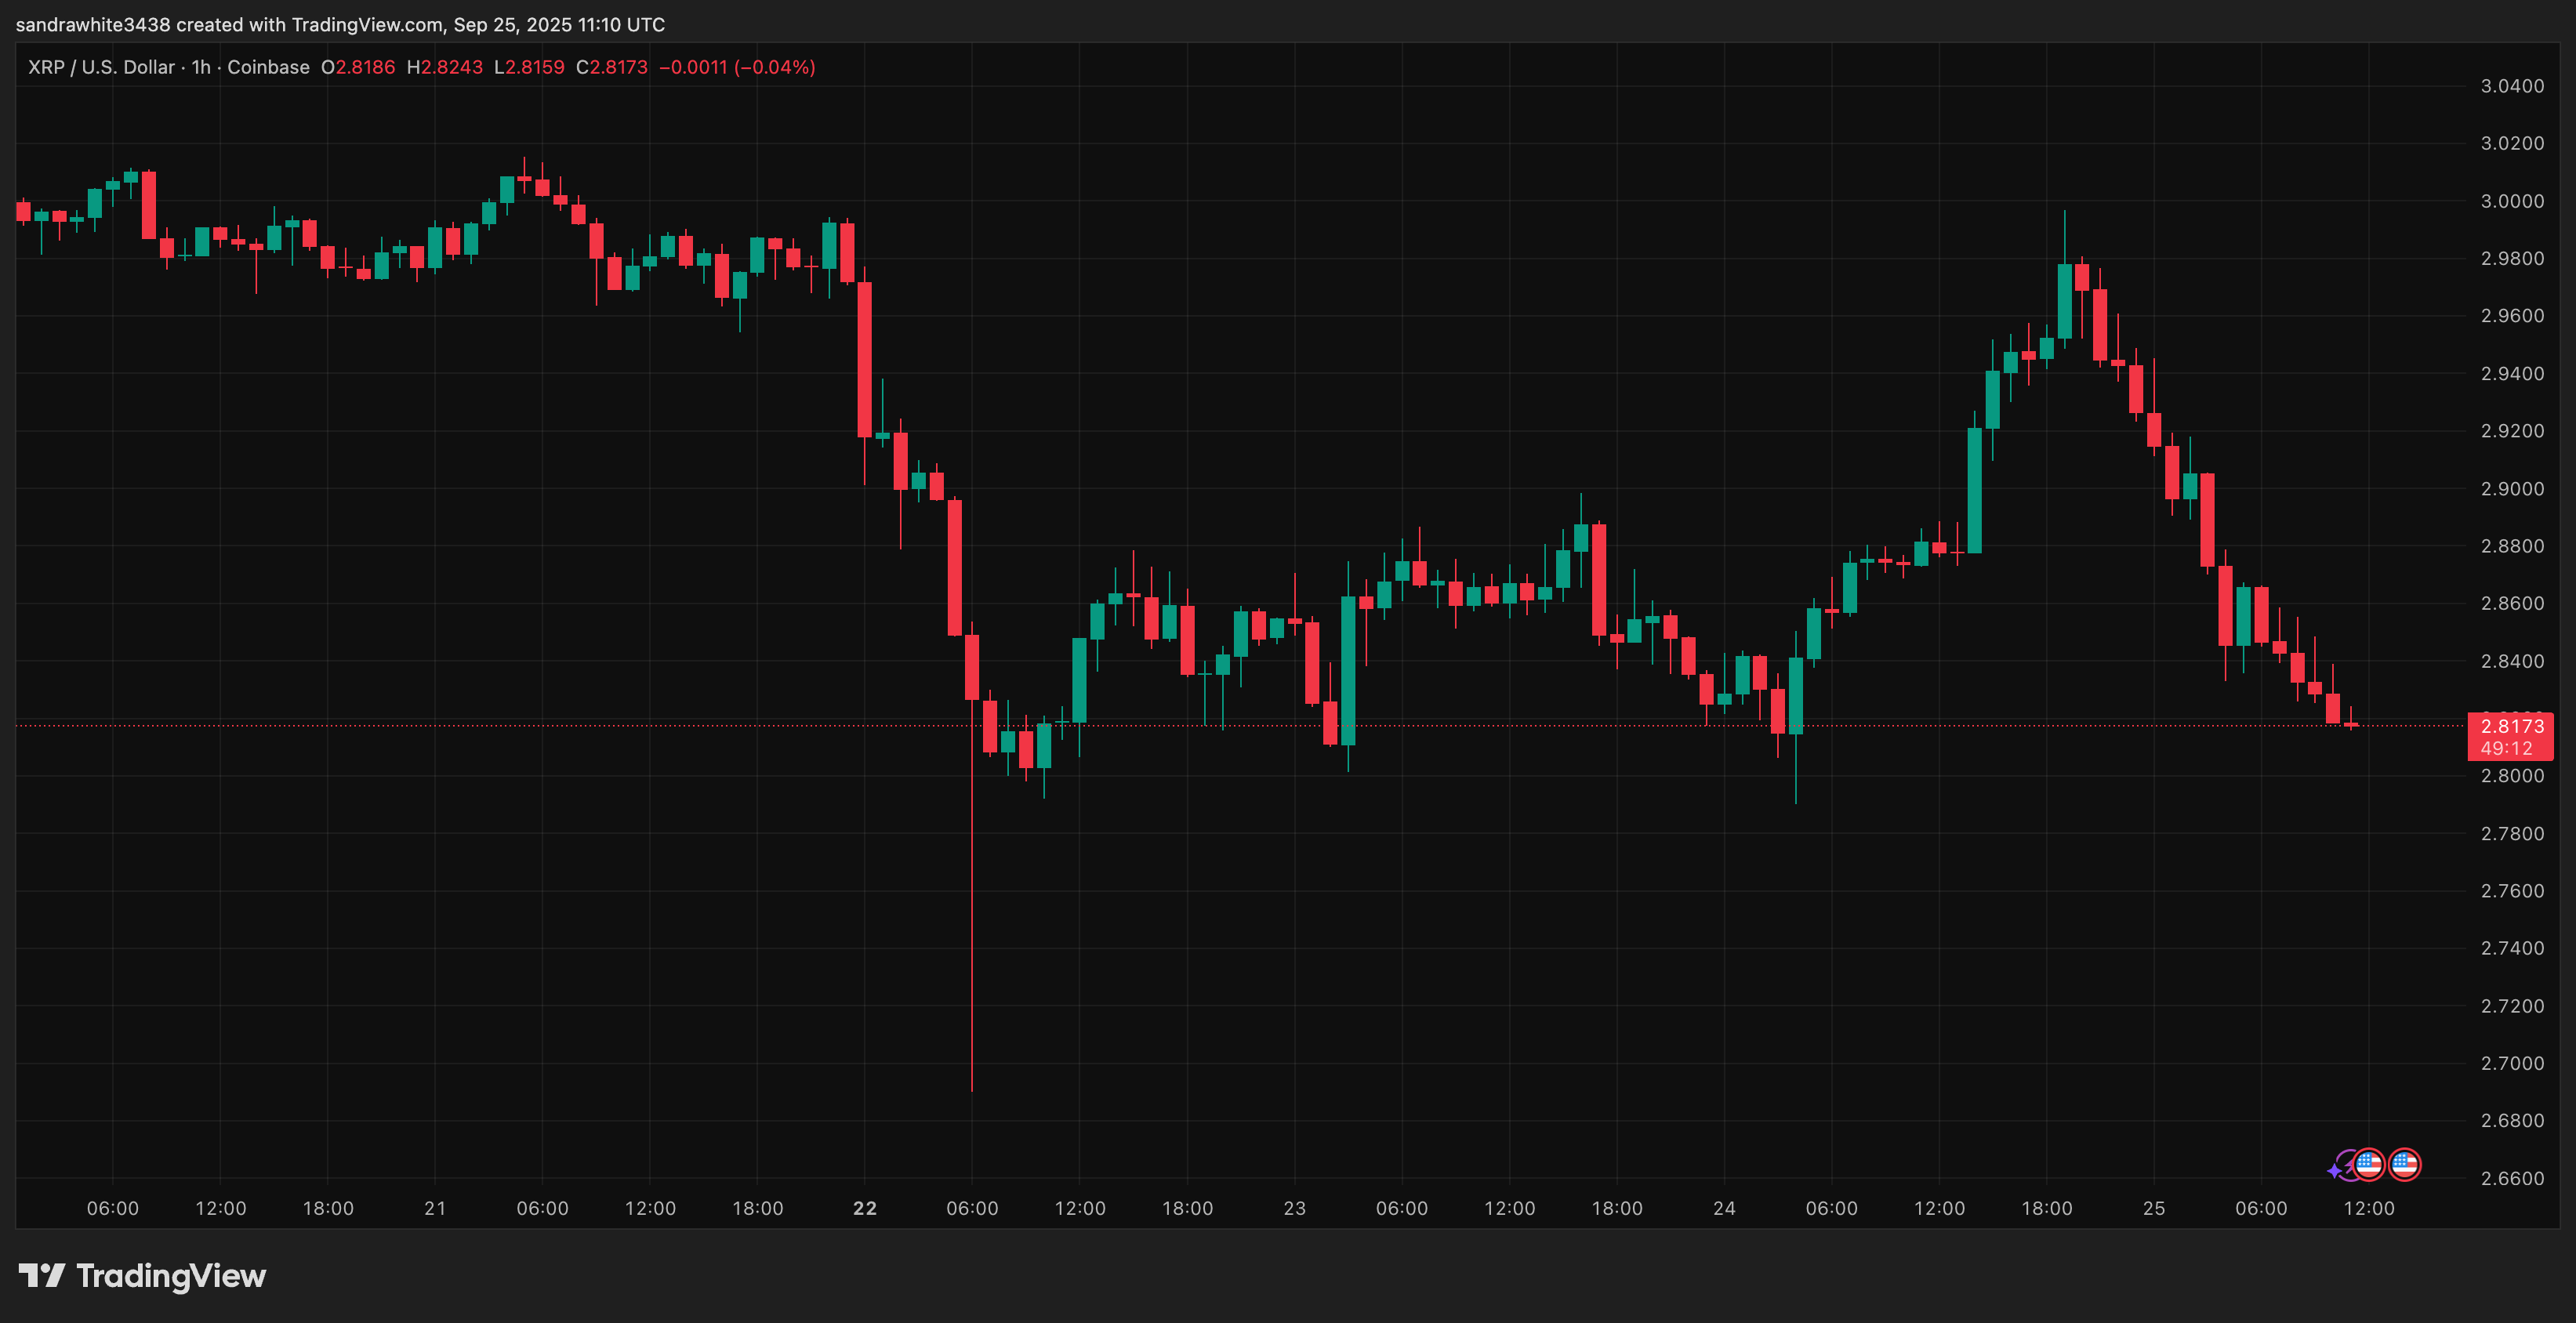Open the symbol selector via XRP / U.S. Dollar text

click(100, 67)
